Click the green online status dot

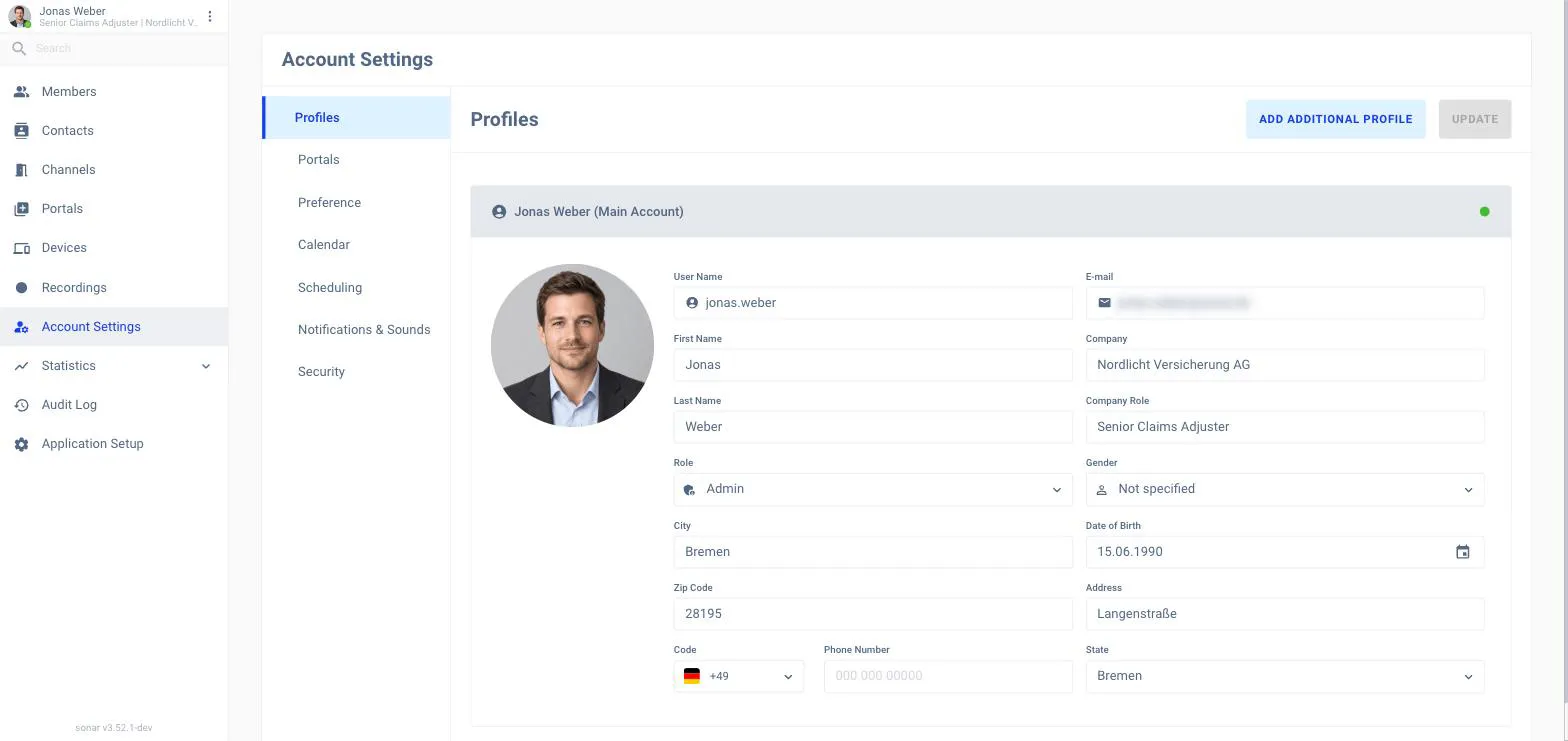point(1484,212)
